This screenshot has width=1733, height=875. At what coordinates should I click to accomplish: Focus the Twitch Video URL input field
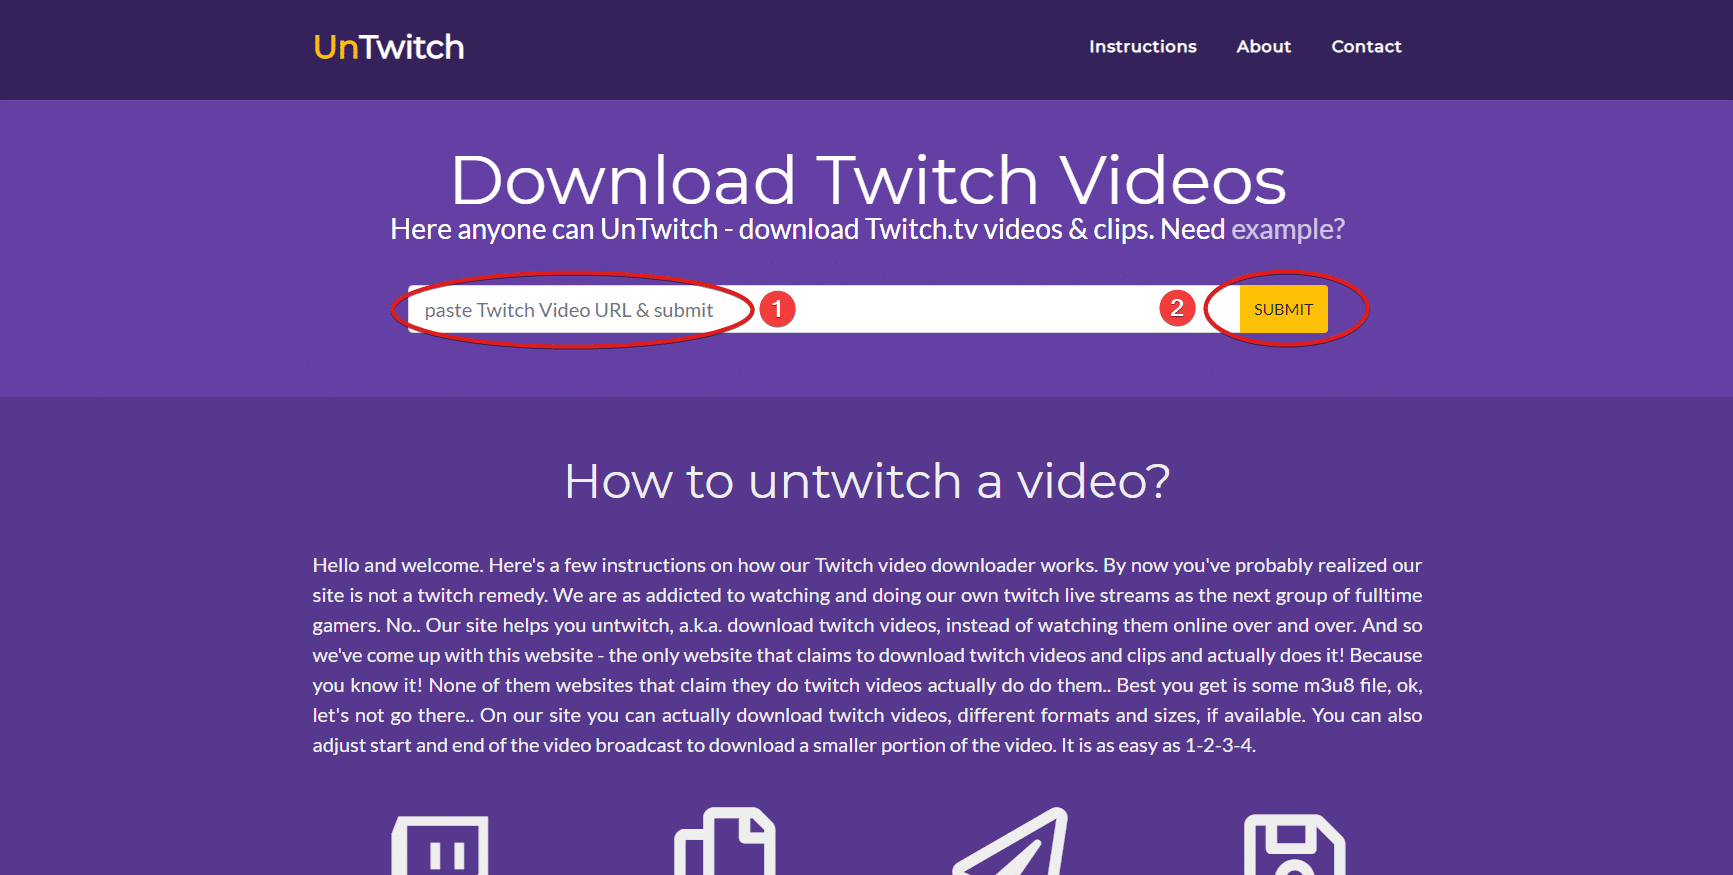pos(823,309)
